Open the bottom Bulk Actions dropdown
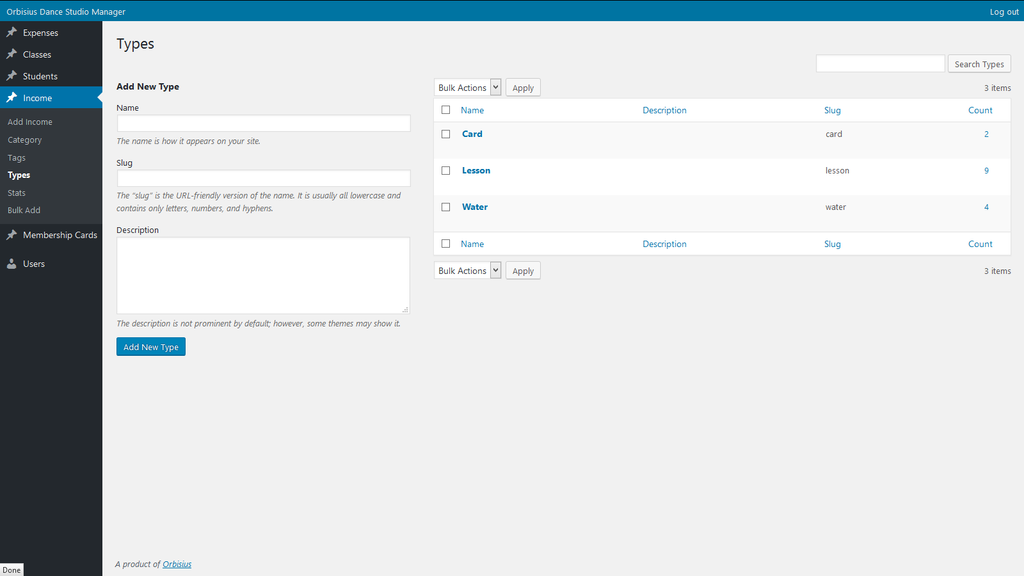 pos(468,270)
